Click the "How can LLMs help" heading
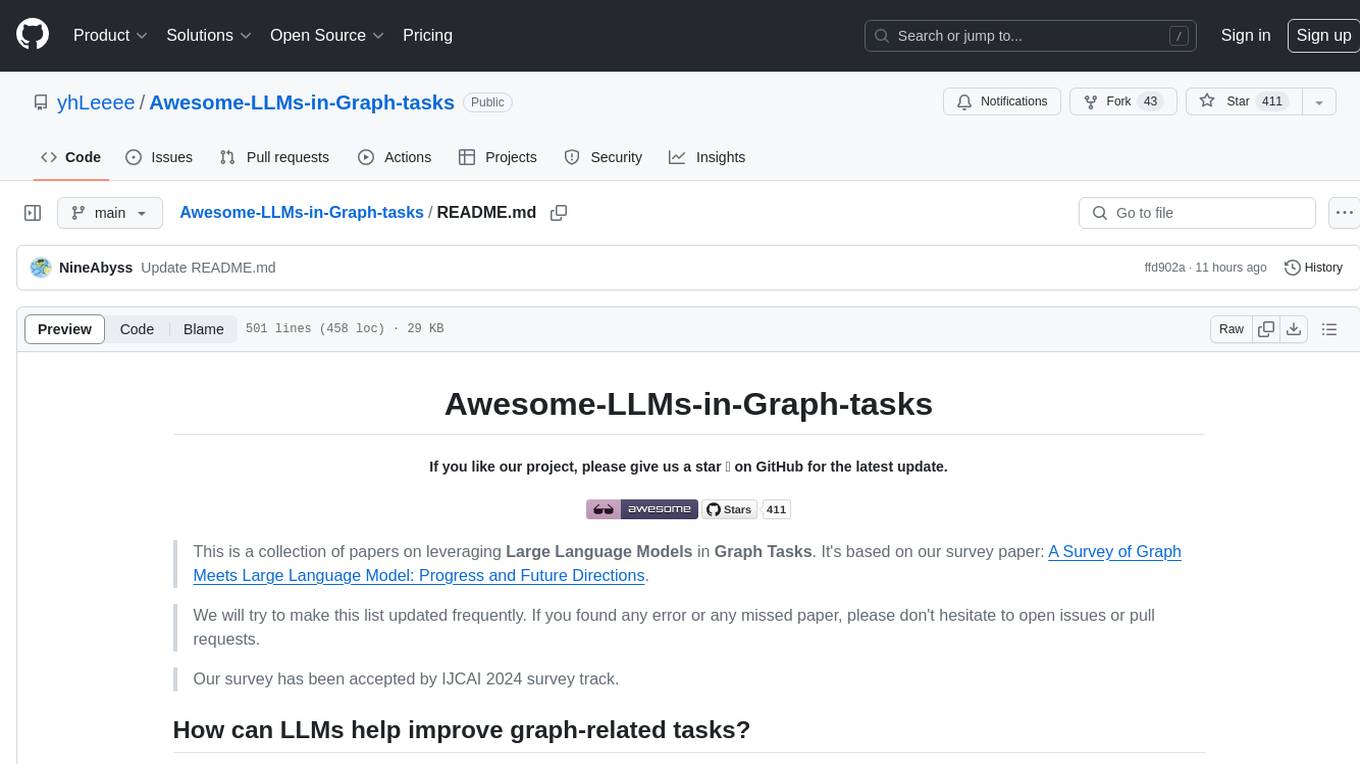 (461, 729)
